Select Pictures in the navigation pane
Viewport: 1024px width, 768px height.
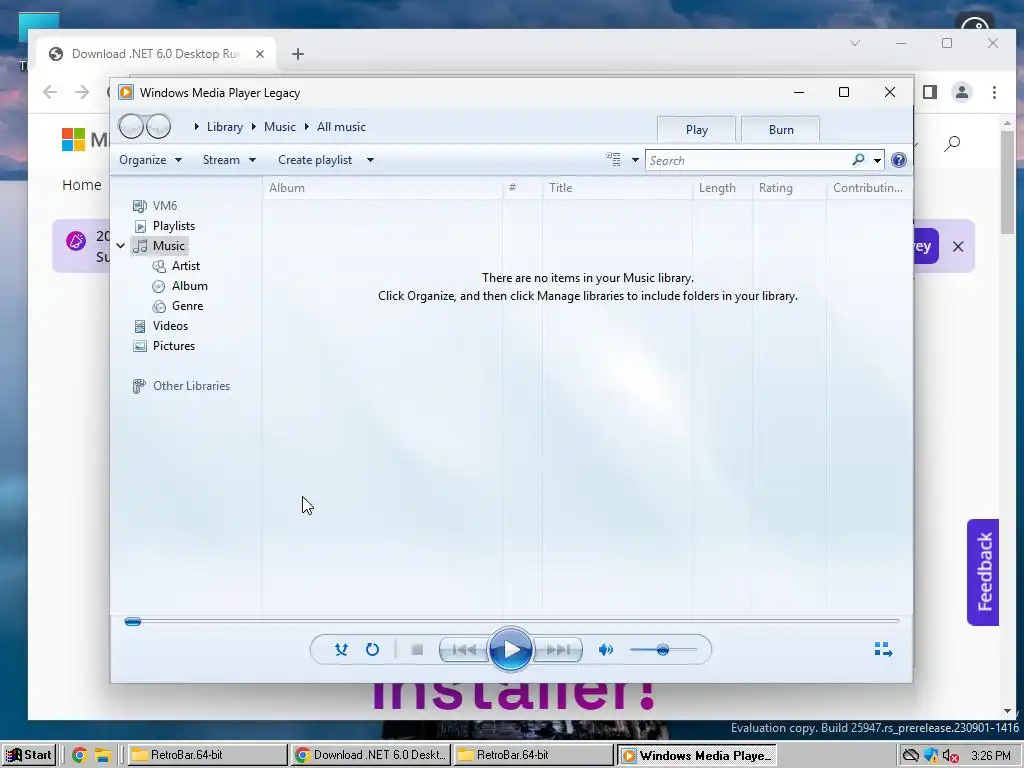coord(174,346)
